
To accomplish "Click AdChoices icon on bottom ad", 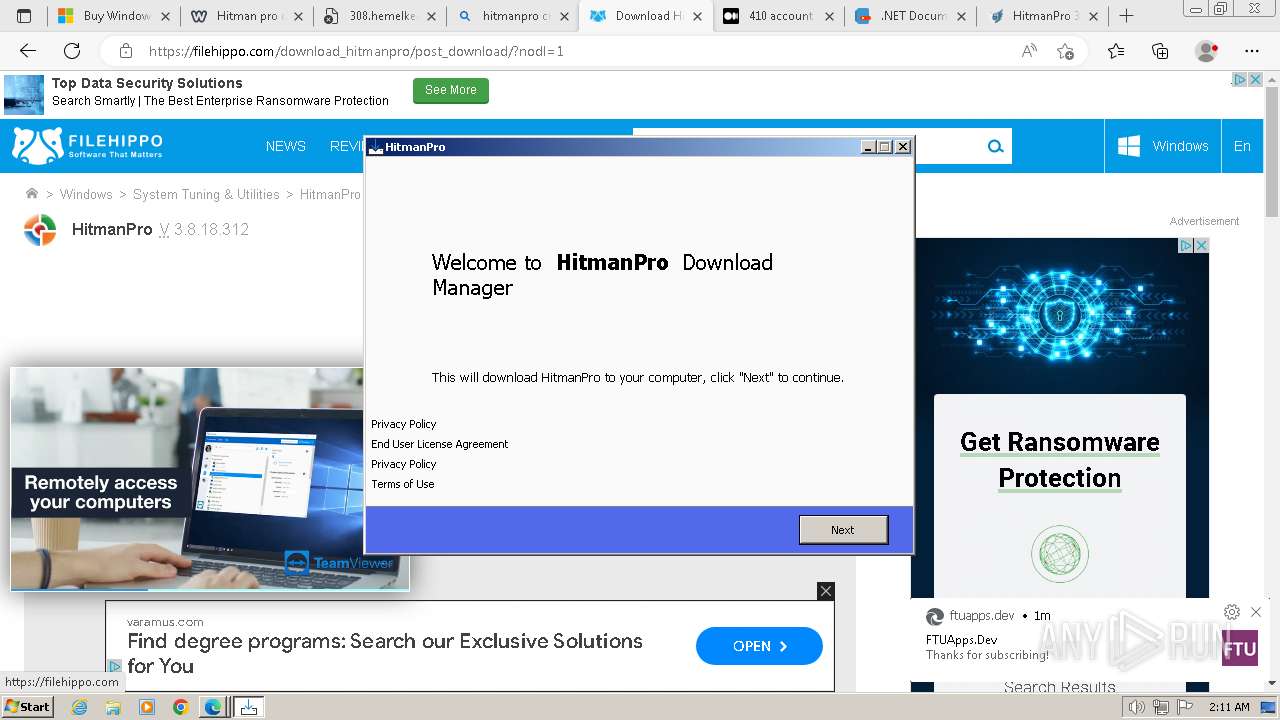I will click(115, 666).
